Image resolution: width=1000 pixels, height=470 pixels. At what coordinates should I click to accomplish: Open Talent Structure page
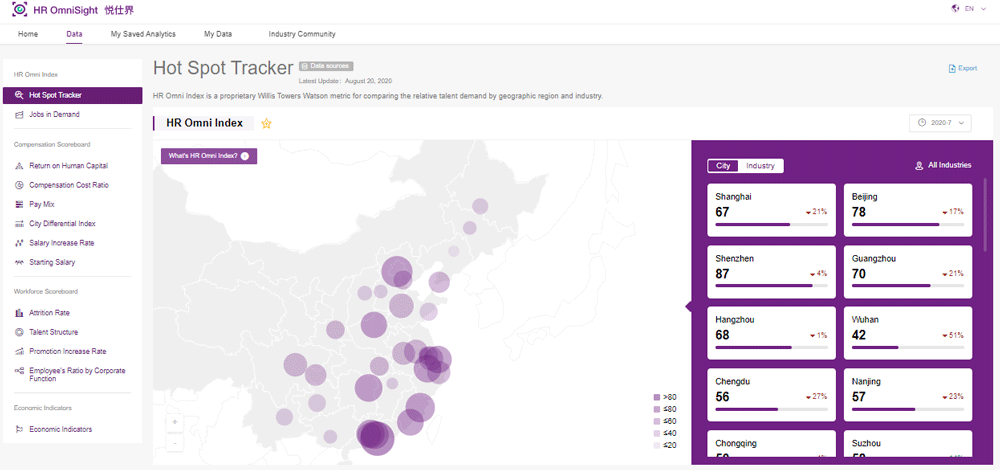[x=54, y=332]
